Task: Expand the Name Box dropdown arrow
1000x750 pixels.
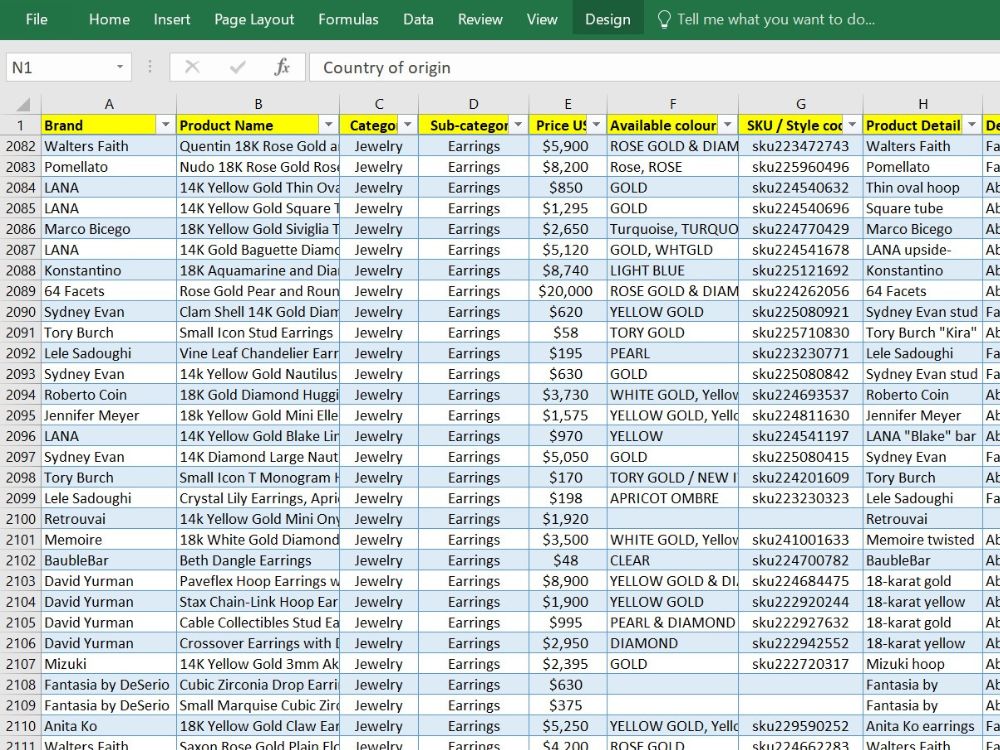Action: pos(119,67)
